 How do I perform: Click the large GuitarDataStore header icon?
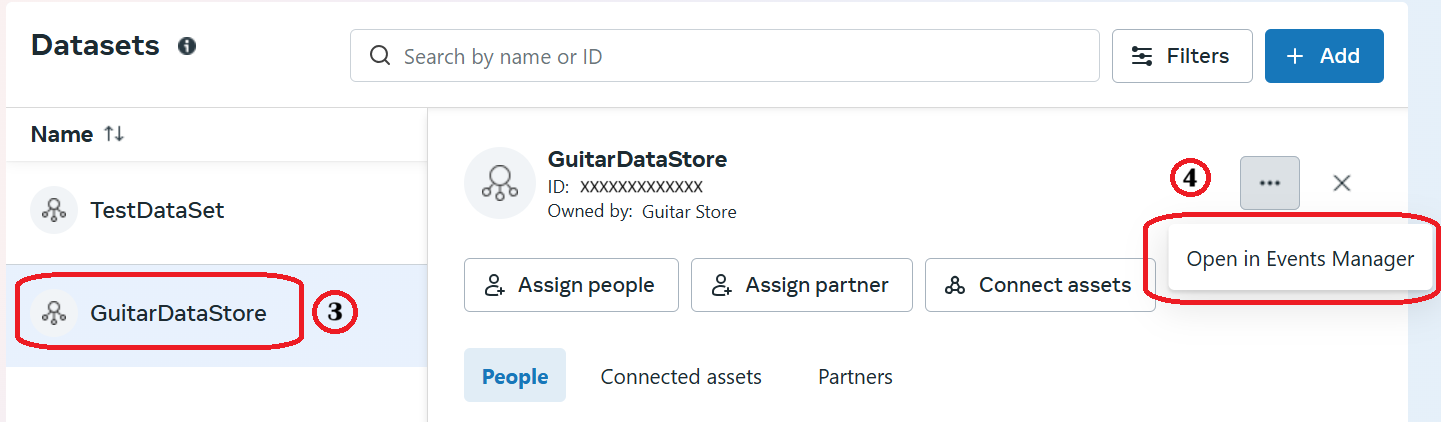[499, 184]
